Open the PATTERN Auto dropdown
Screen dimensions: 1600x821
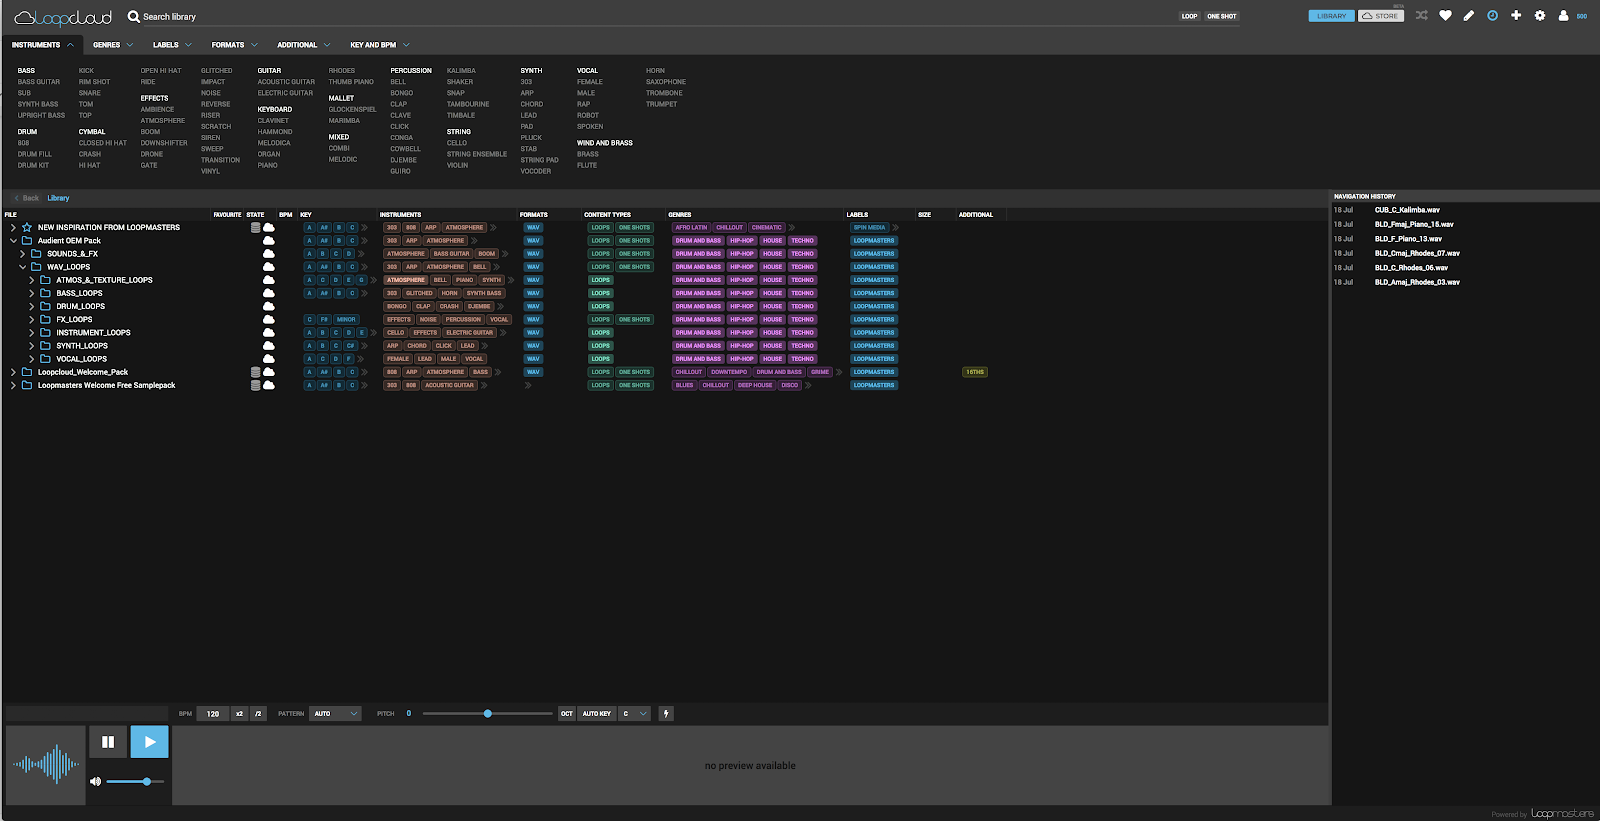(336, 714)
